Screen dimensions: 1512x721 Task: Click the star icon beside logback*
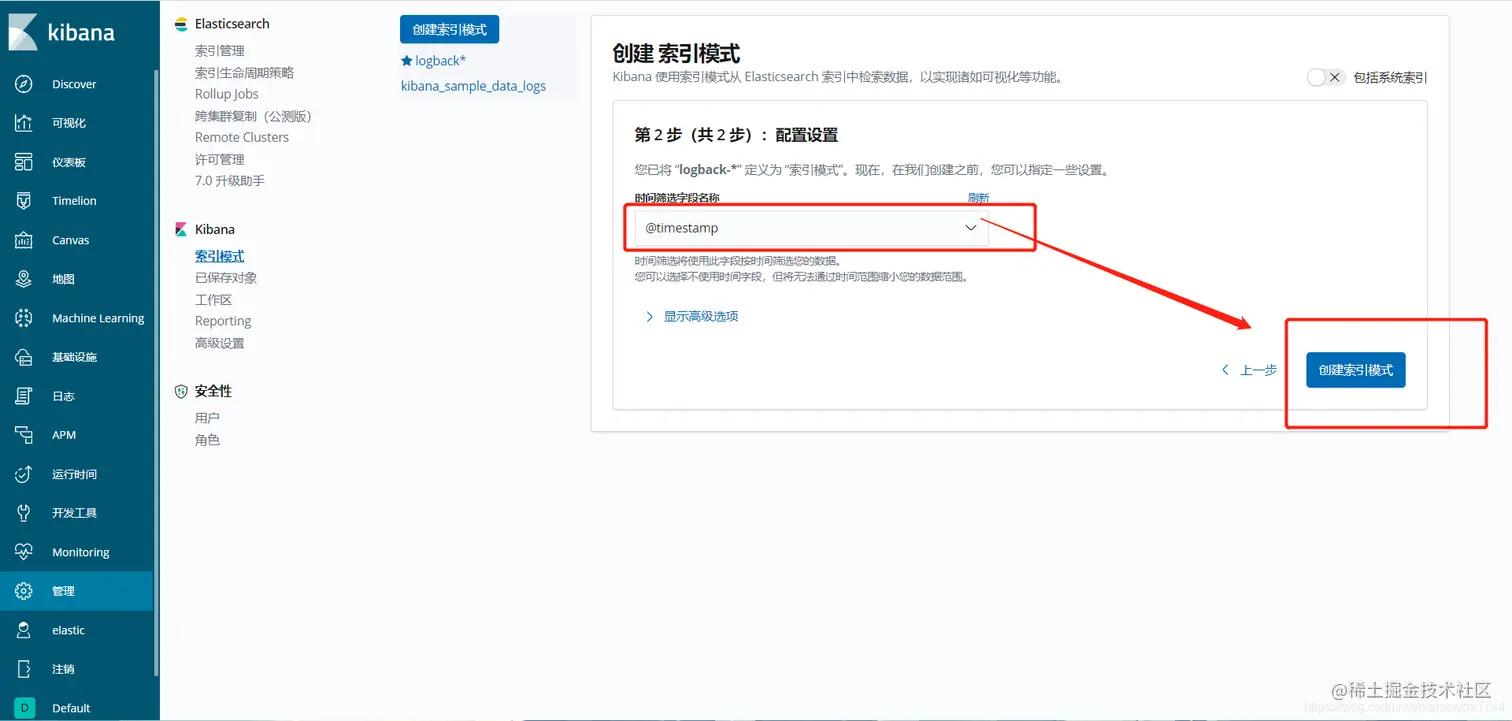point(407,61)
